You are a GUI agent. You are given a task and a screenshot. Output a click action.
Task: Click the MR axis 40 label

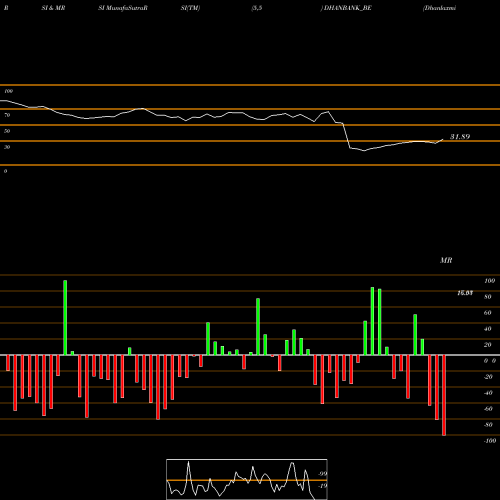click(488, 329)
